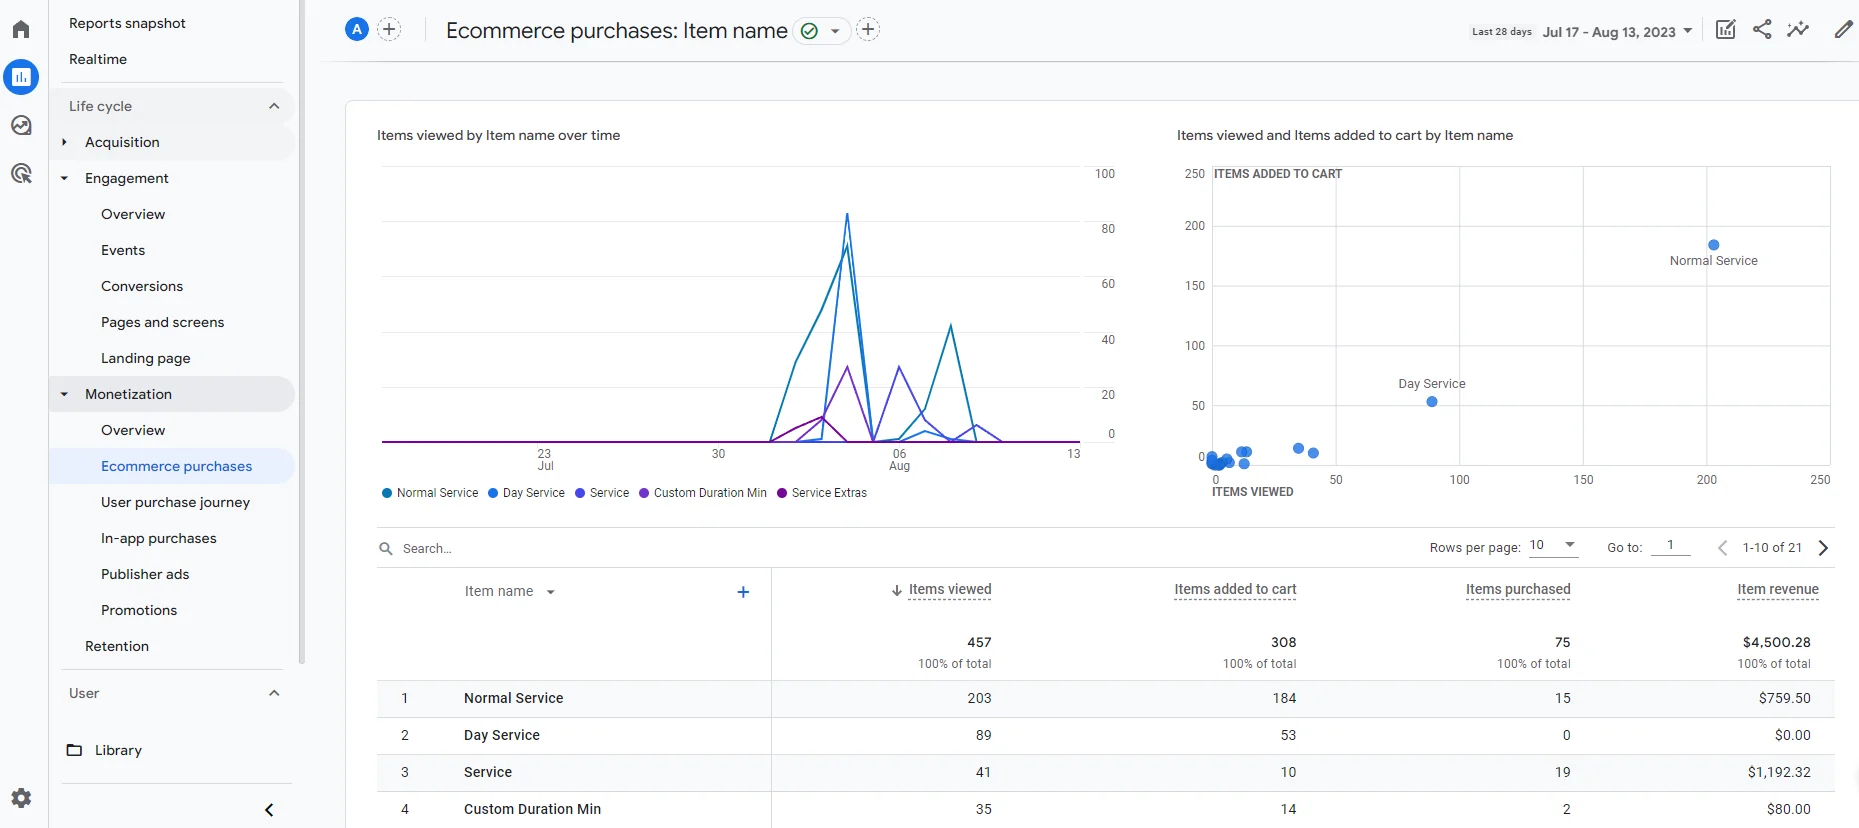Select Day Service table row name
This screenshot has width=1859, height=828.
[501, 735]
